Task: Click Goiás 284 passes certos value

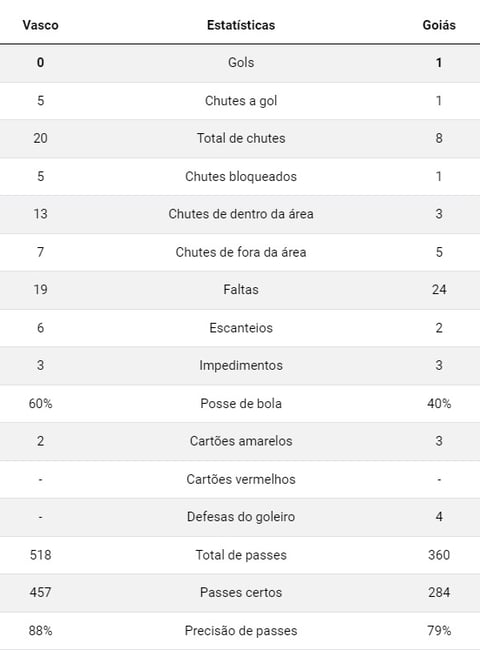Action: coord(439,592)
